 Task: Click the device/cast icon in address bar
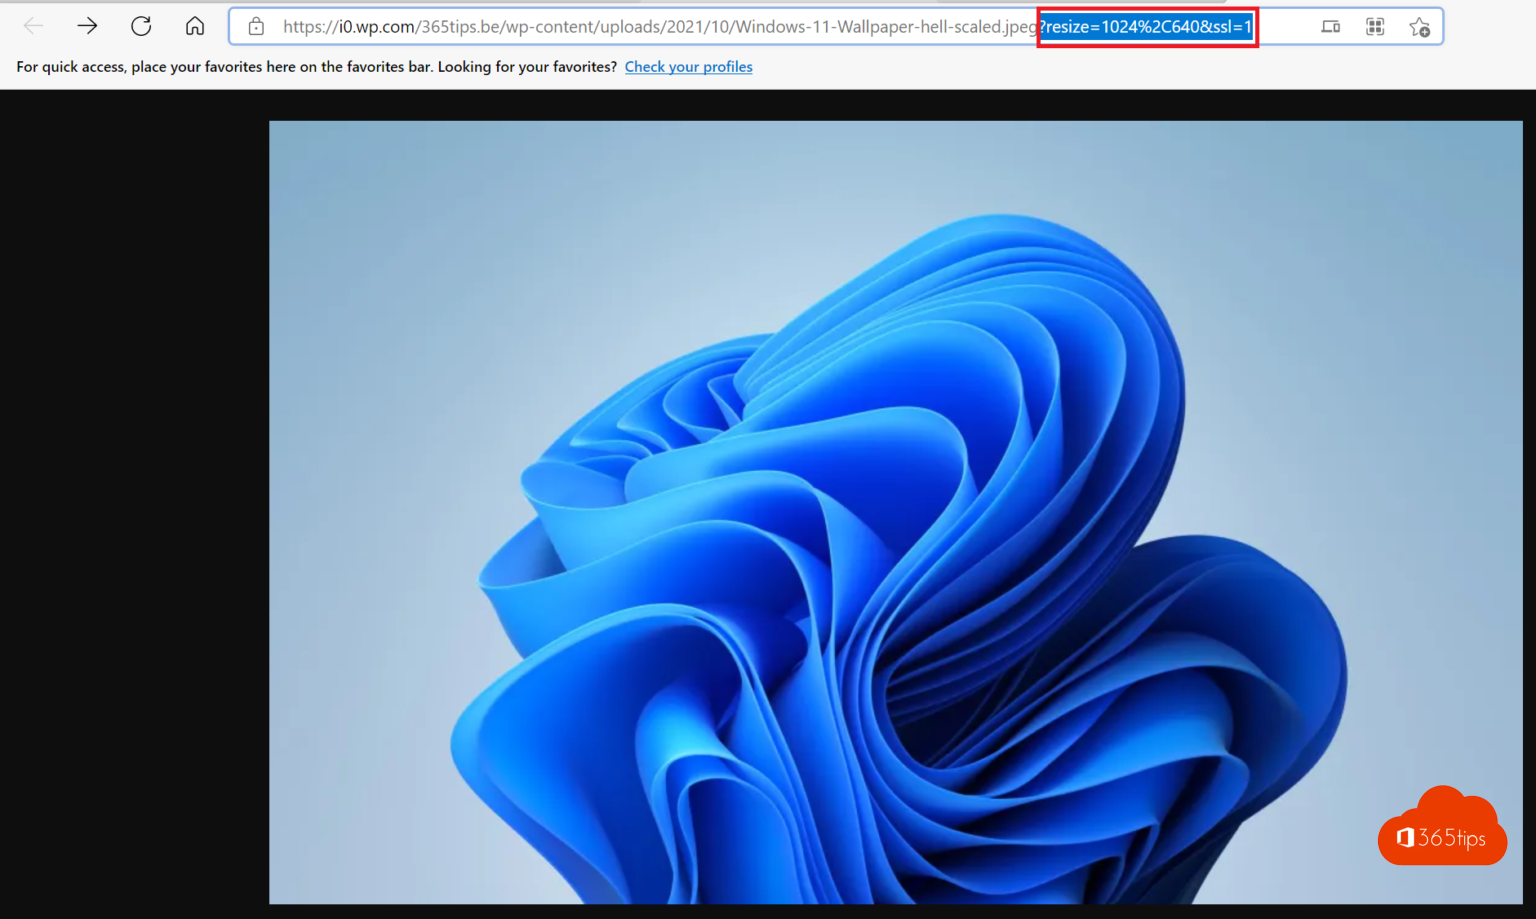click(x=1330, y=27)
